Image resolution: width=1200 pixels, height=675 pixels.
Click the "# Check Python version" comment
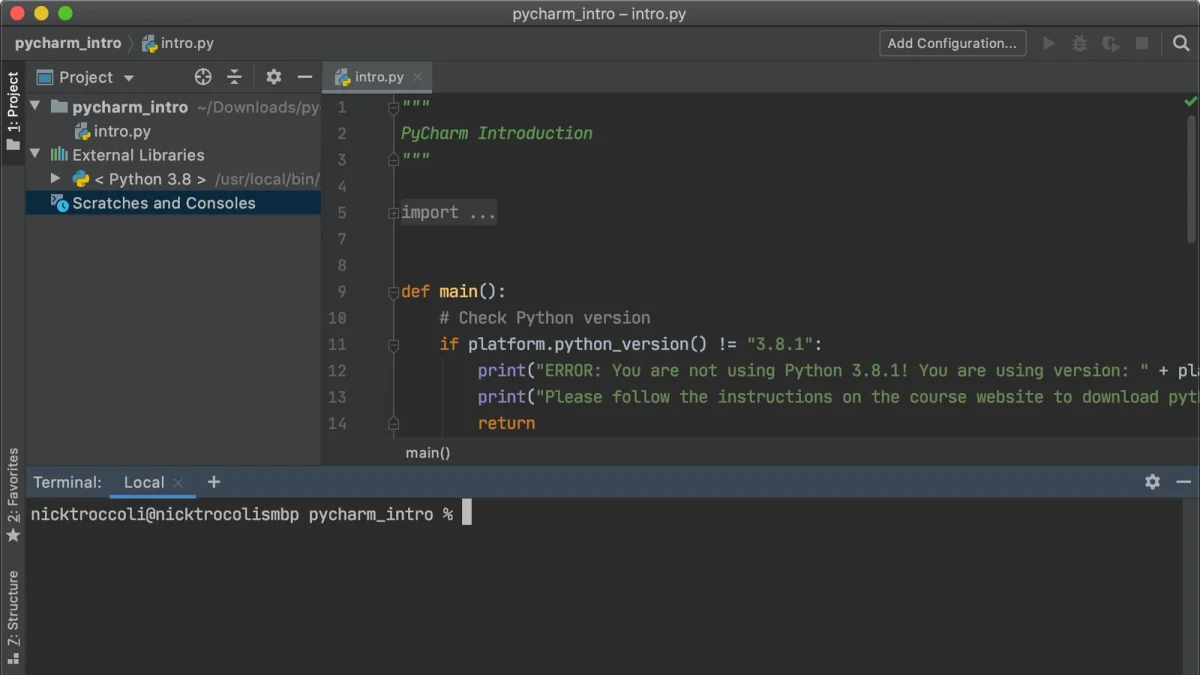tap(545, 318)
